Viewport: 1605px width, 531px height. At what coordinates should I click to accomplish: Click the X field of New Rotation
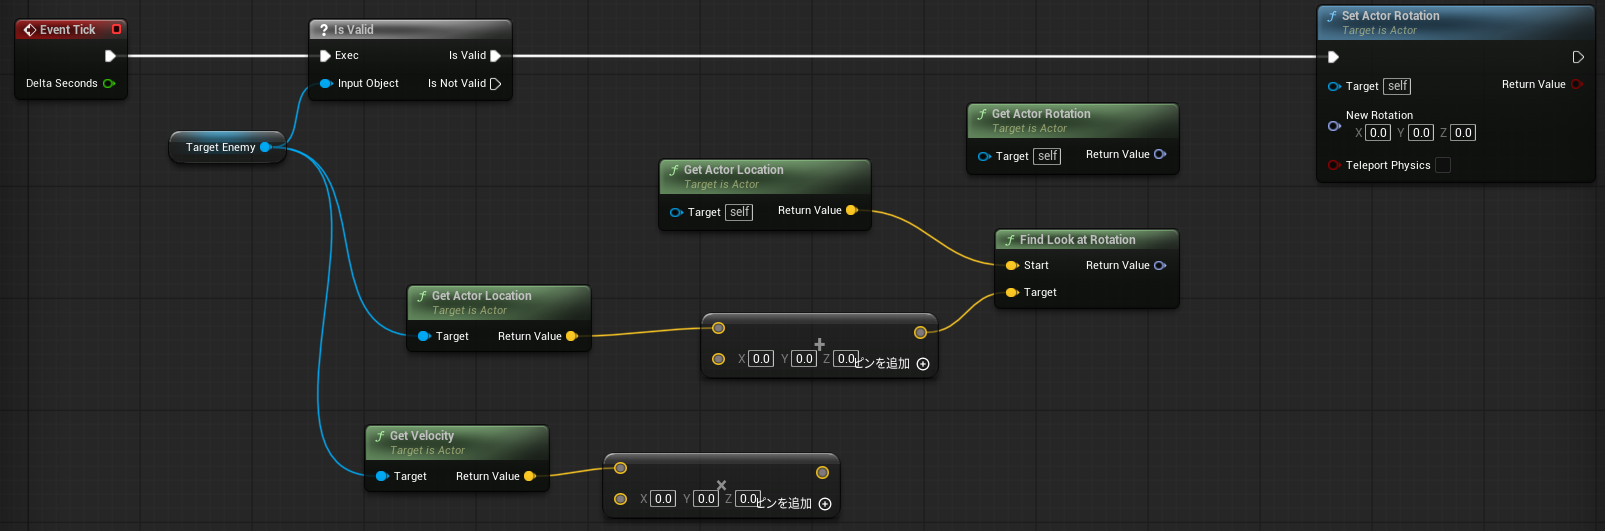[x=1378, y=133]
